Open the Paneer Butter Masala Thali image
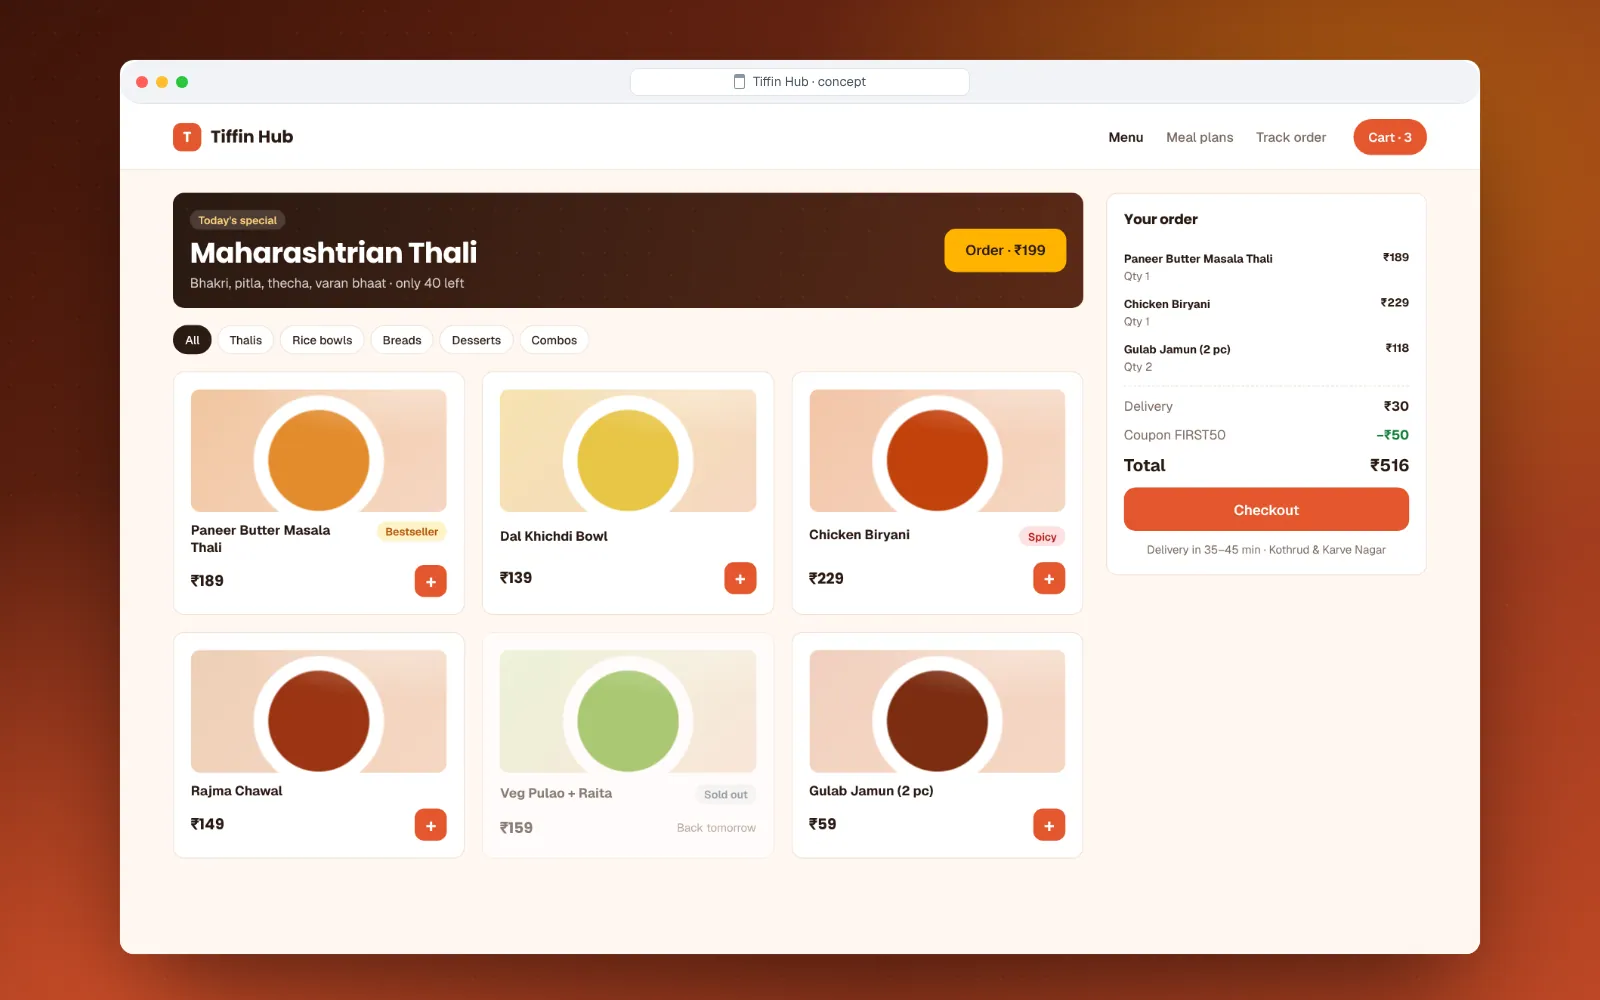This screenshot has height=1000, width=1600. pyautogui.click(x=319, y=451)
